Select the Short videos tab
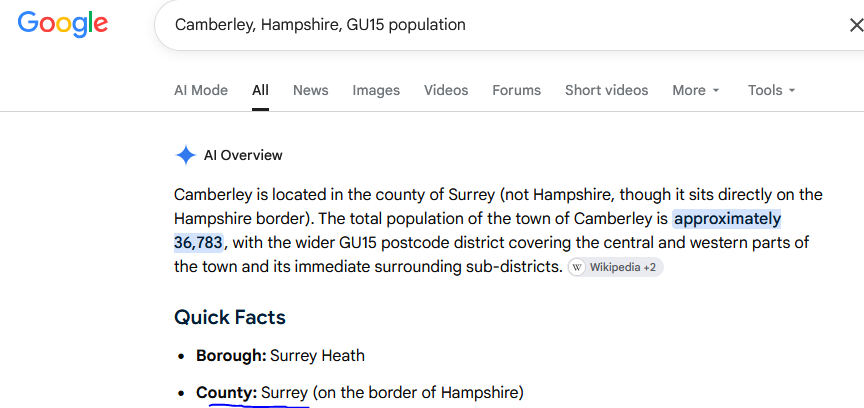The image size is (864, 408). point(607,90)
